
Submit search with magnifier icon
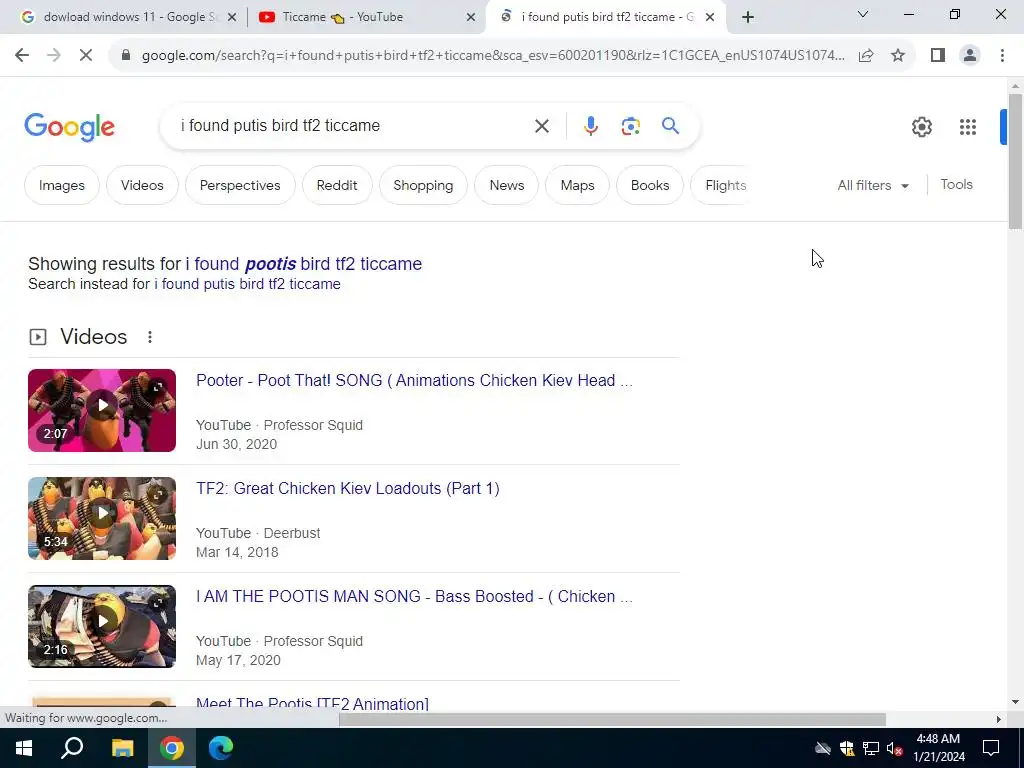tap(670, 125)
